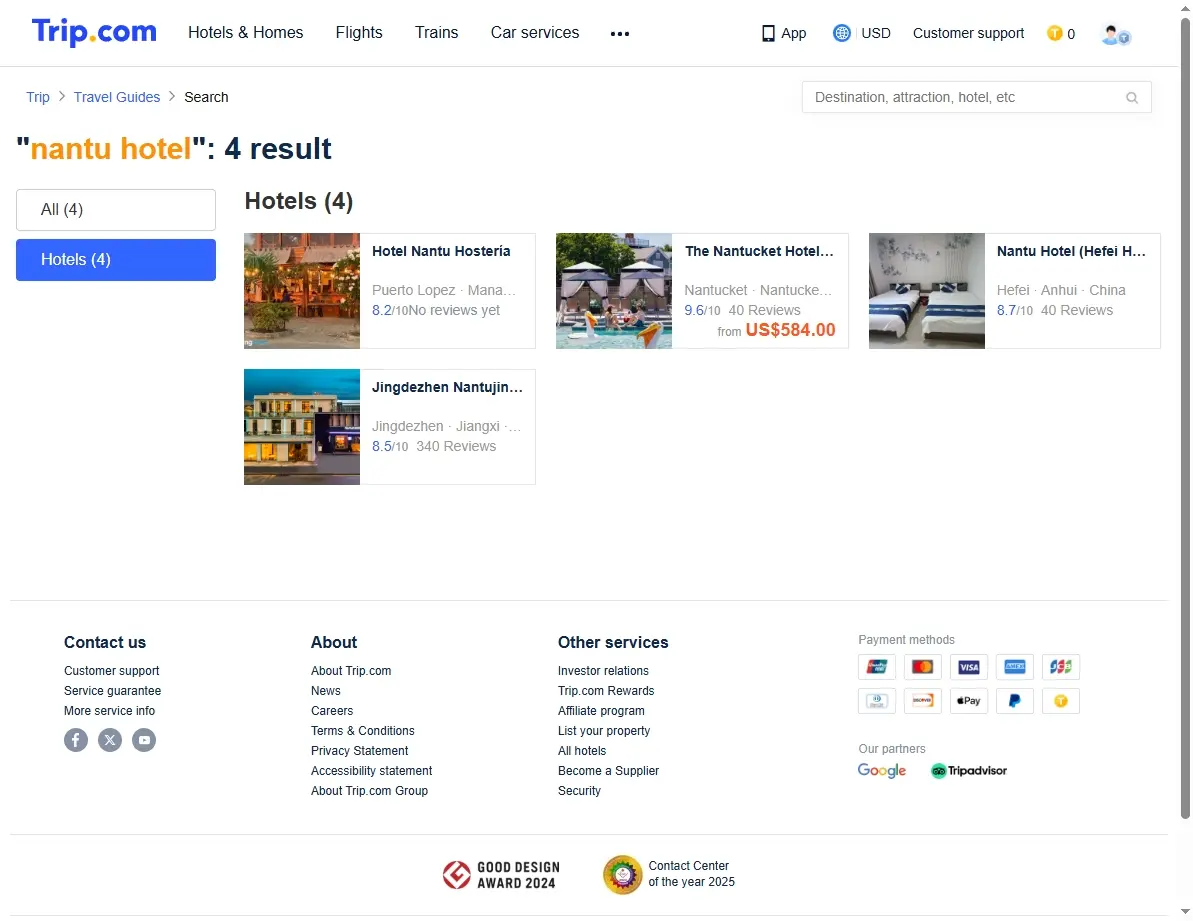This screenshot has height=921, width=1193.
Task: Open Jingdezhen Nantujin hotel thumbnail
Action: tap(302, 427)
